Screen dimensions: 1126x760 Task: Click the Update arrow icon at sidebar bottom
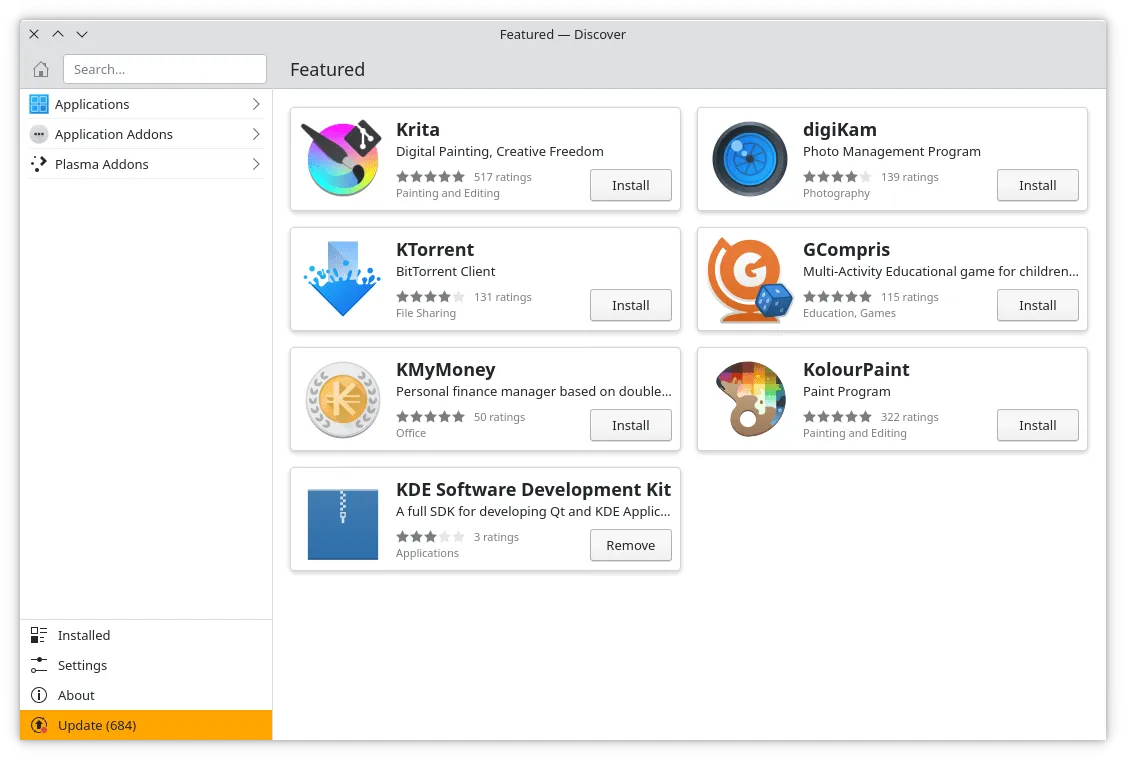point(39,725)
